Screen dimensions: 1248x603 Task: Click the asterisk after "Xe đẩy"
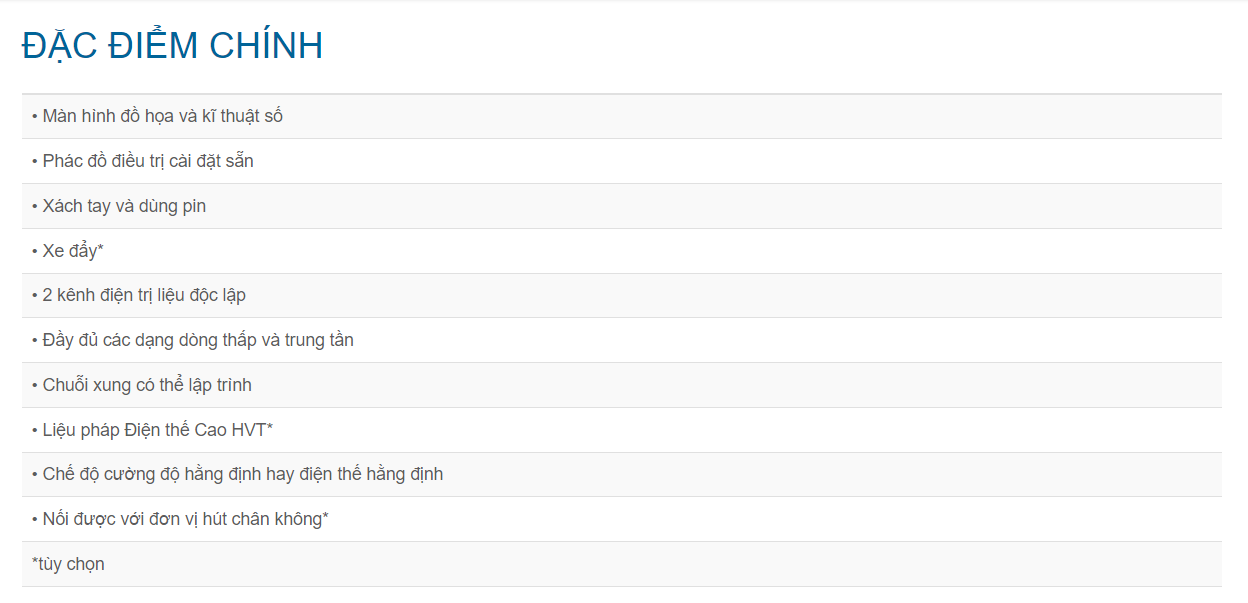click(101, 249)
